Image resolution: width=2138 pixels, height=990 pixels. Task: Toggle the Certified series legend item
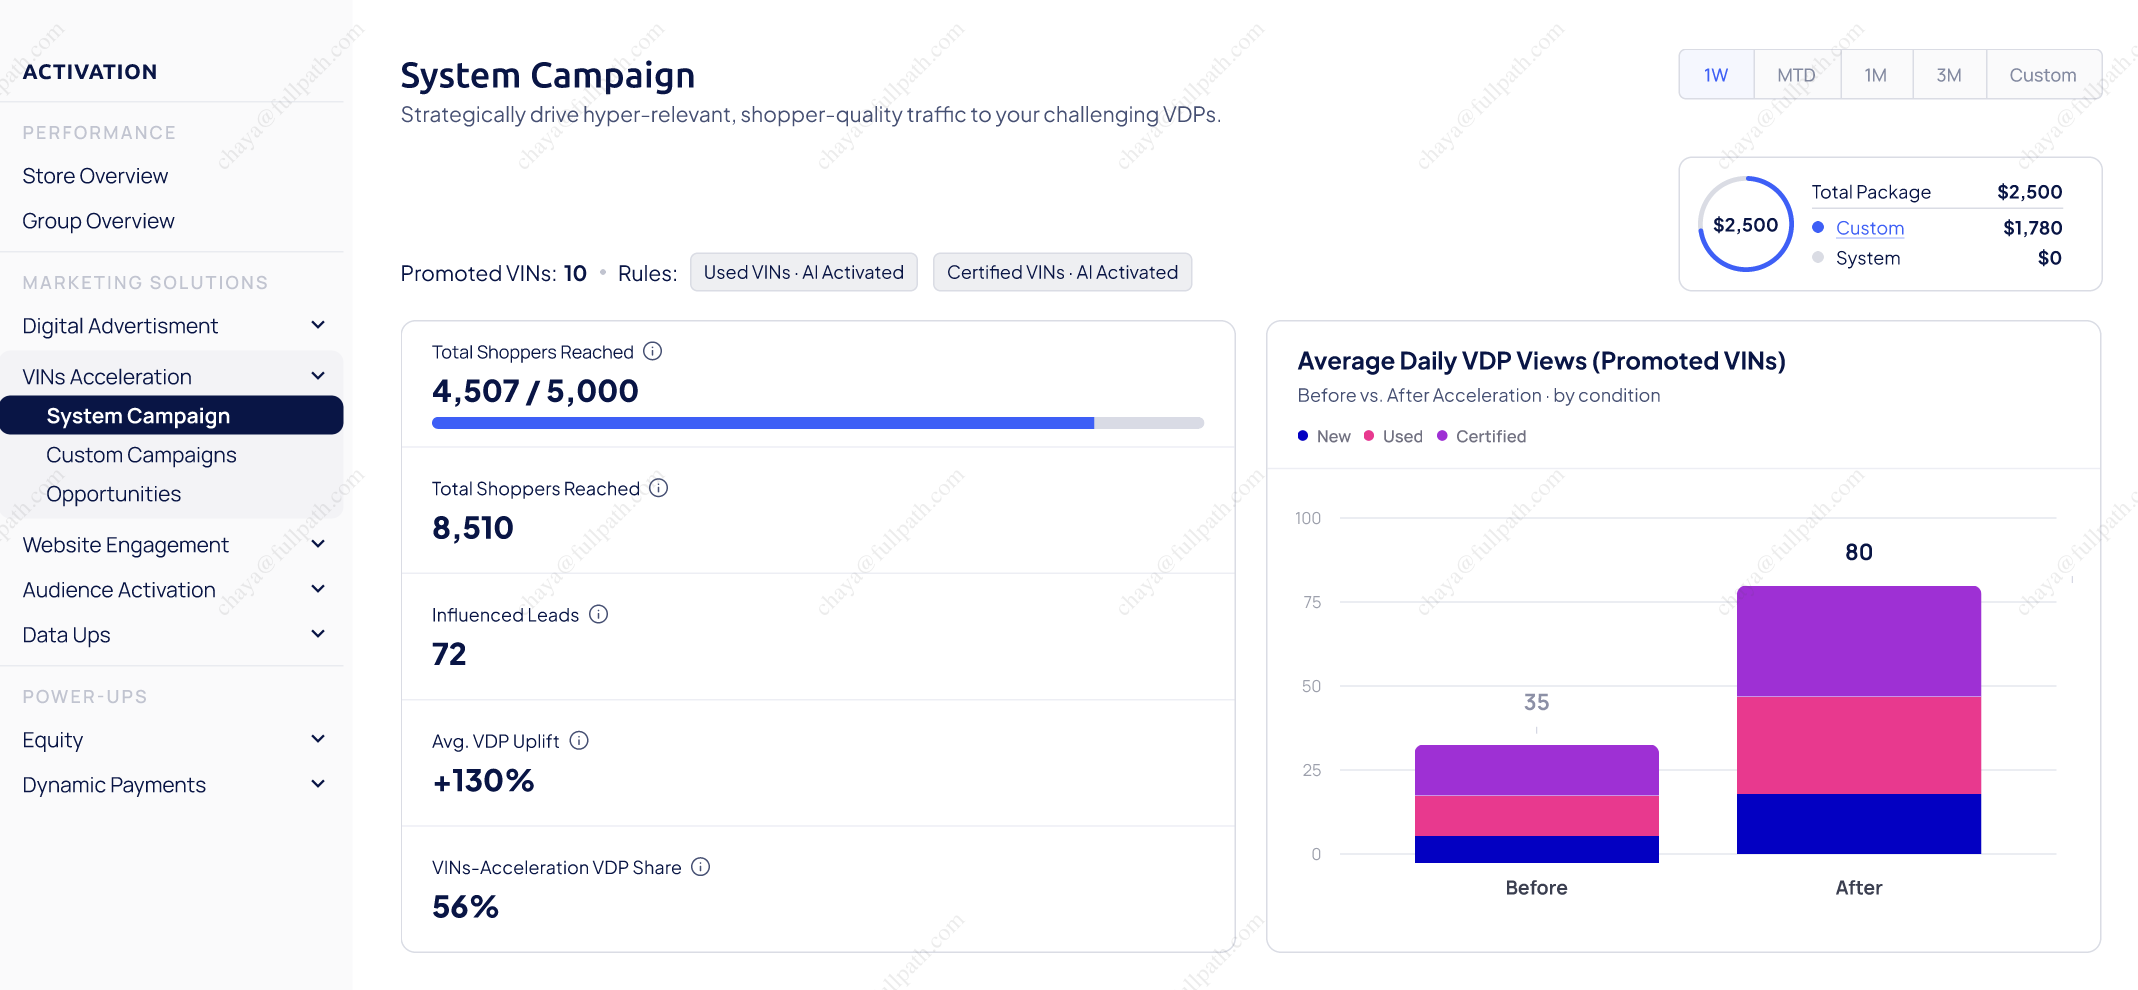click(1481, 436)
